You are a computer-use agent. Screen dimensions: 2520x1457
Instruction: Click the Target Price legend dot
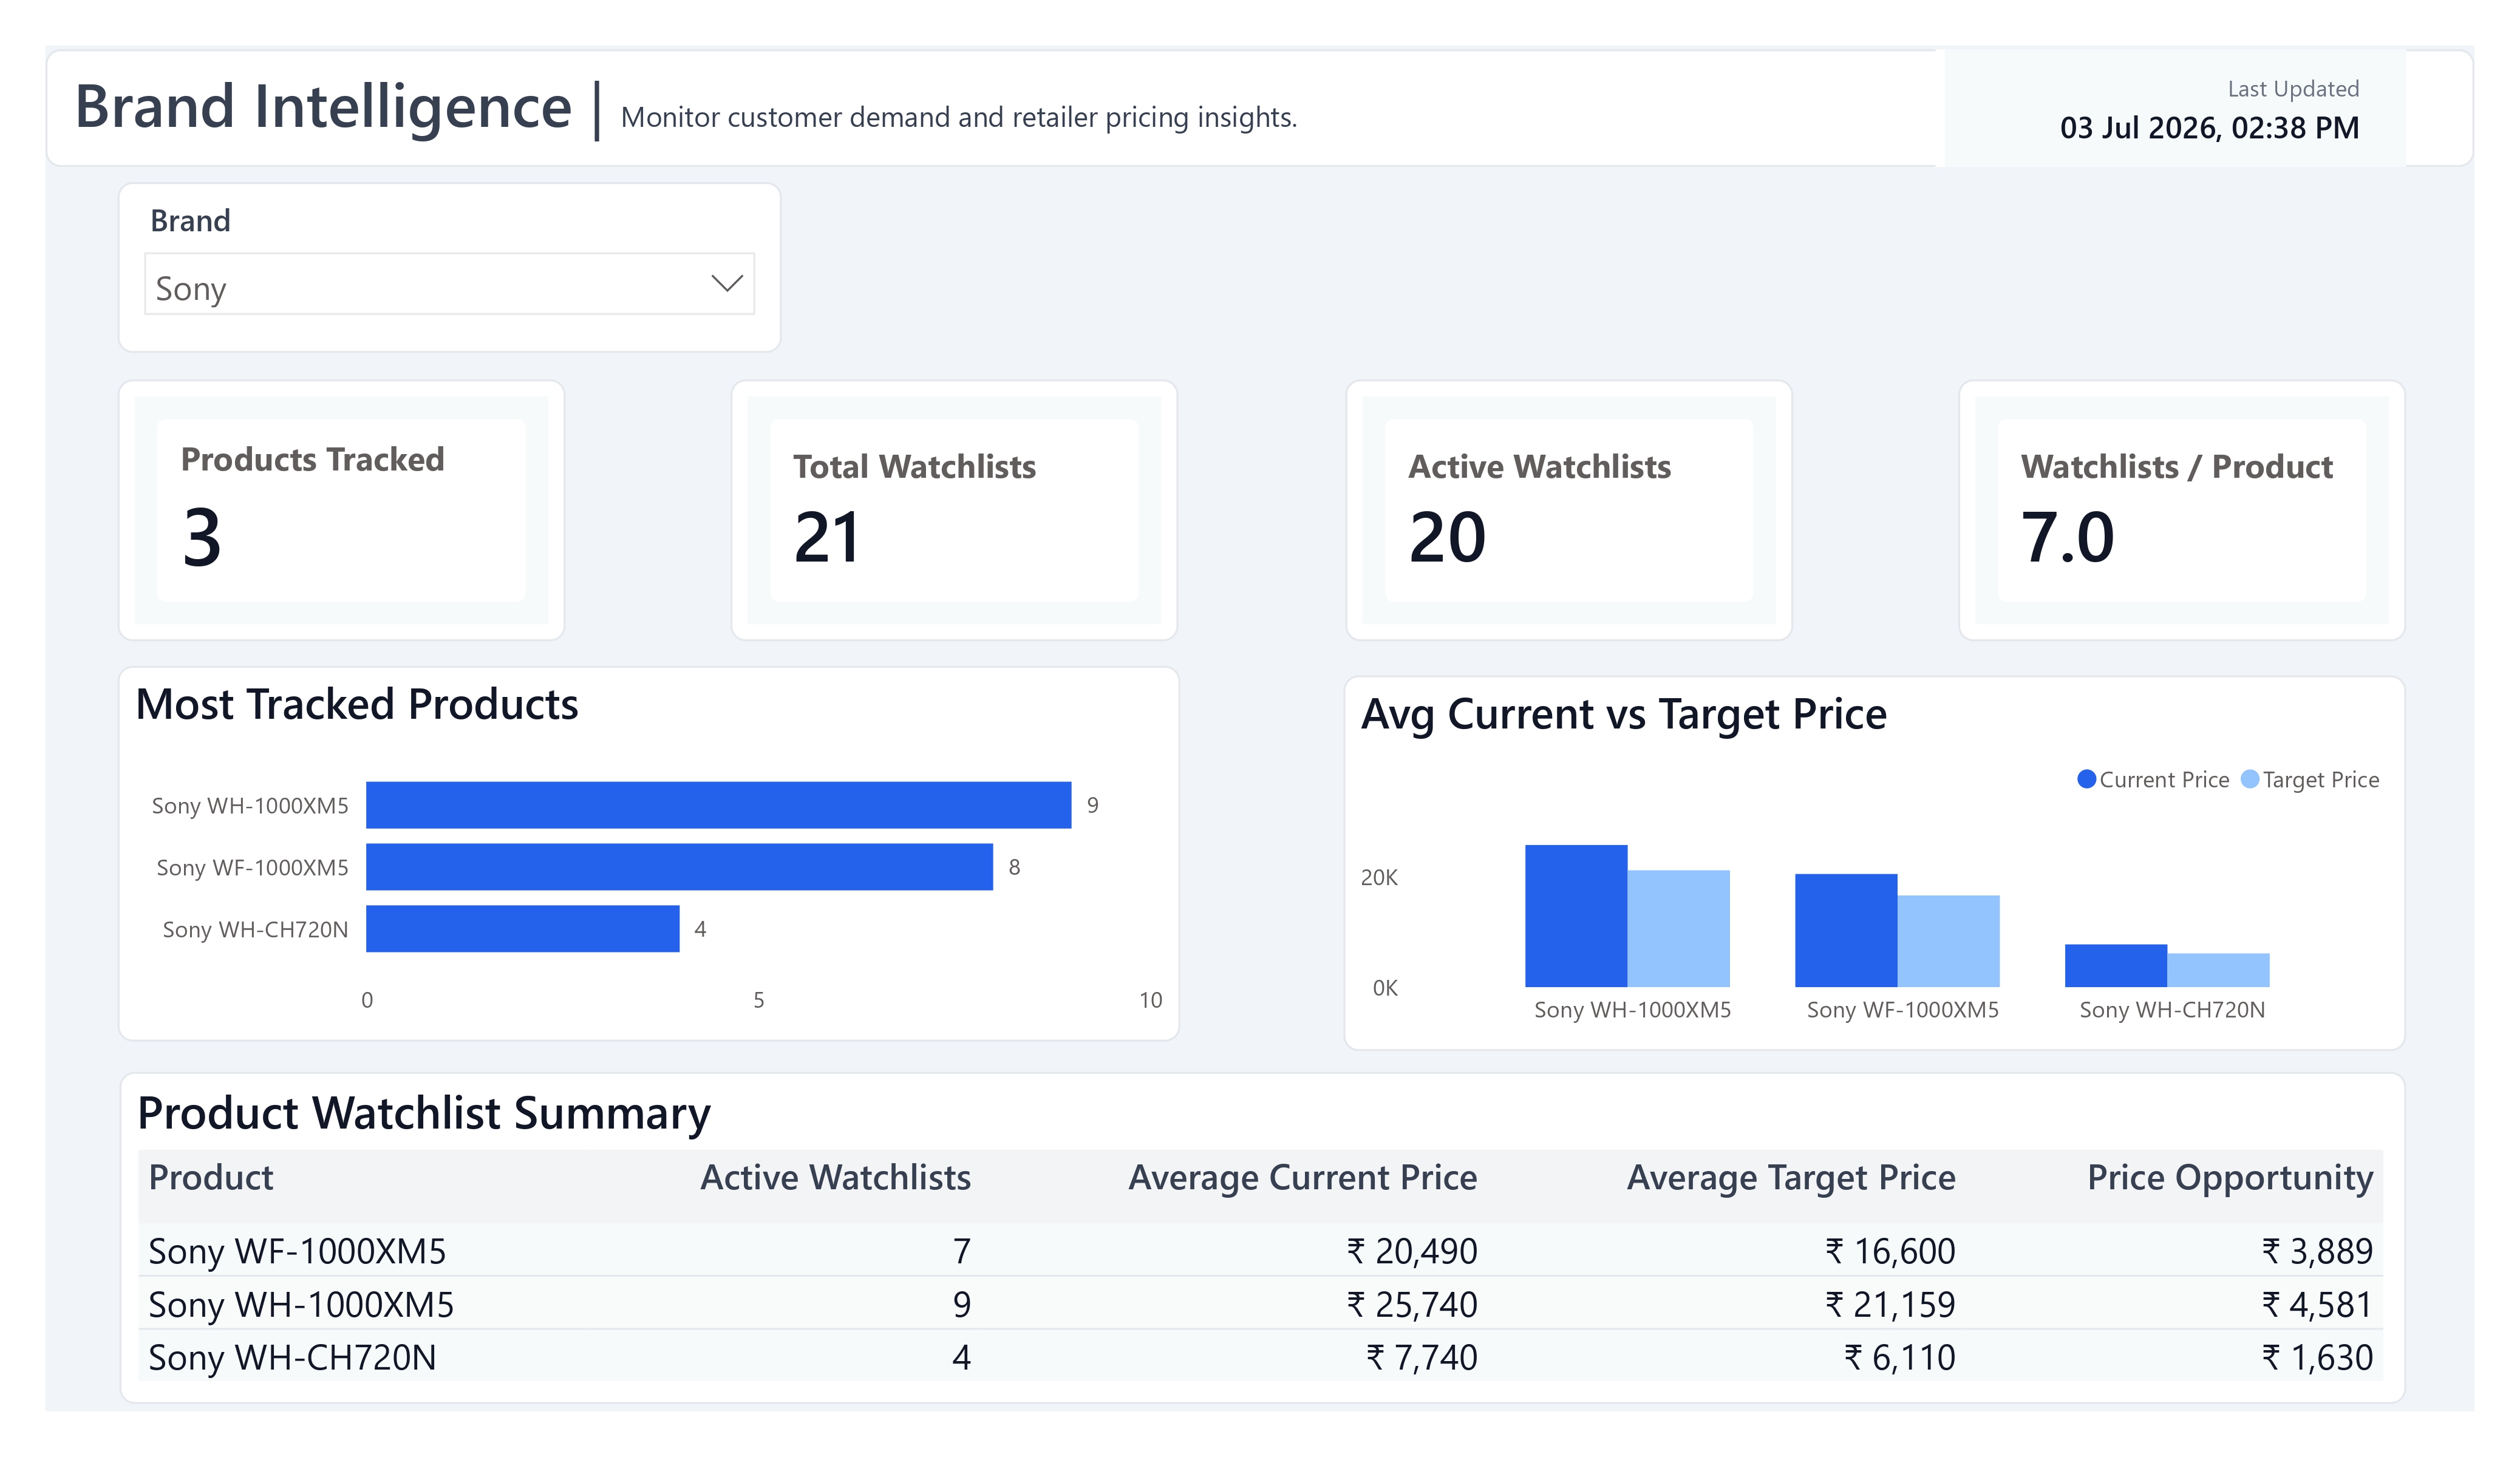click(2249, 779)
